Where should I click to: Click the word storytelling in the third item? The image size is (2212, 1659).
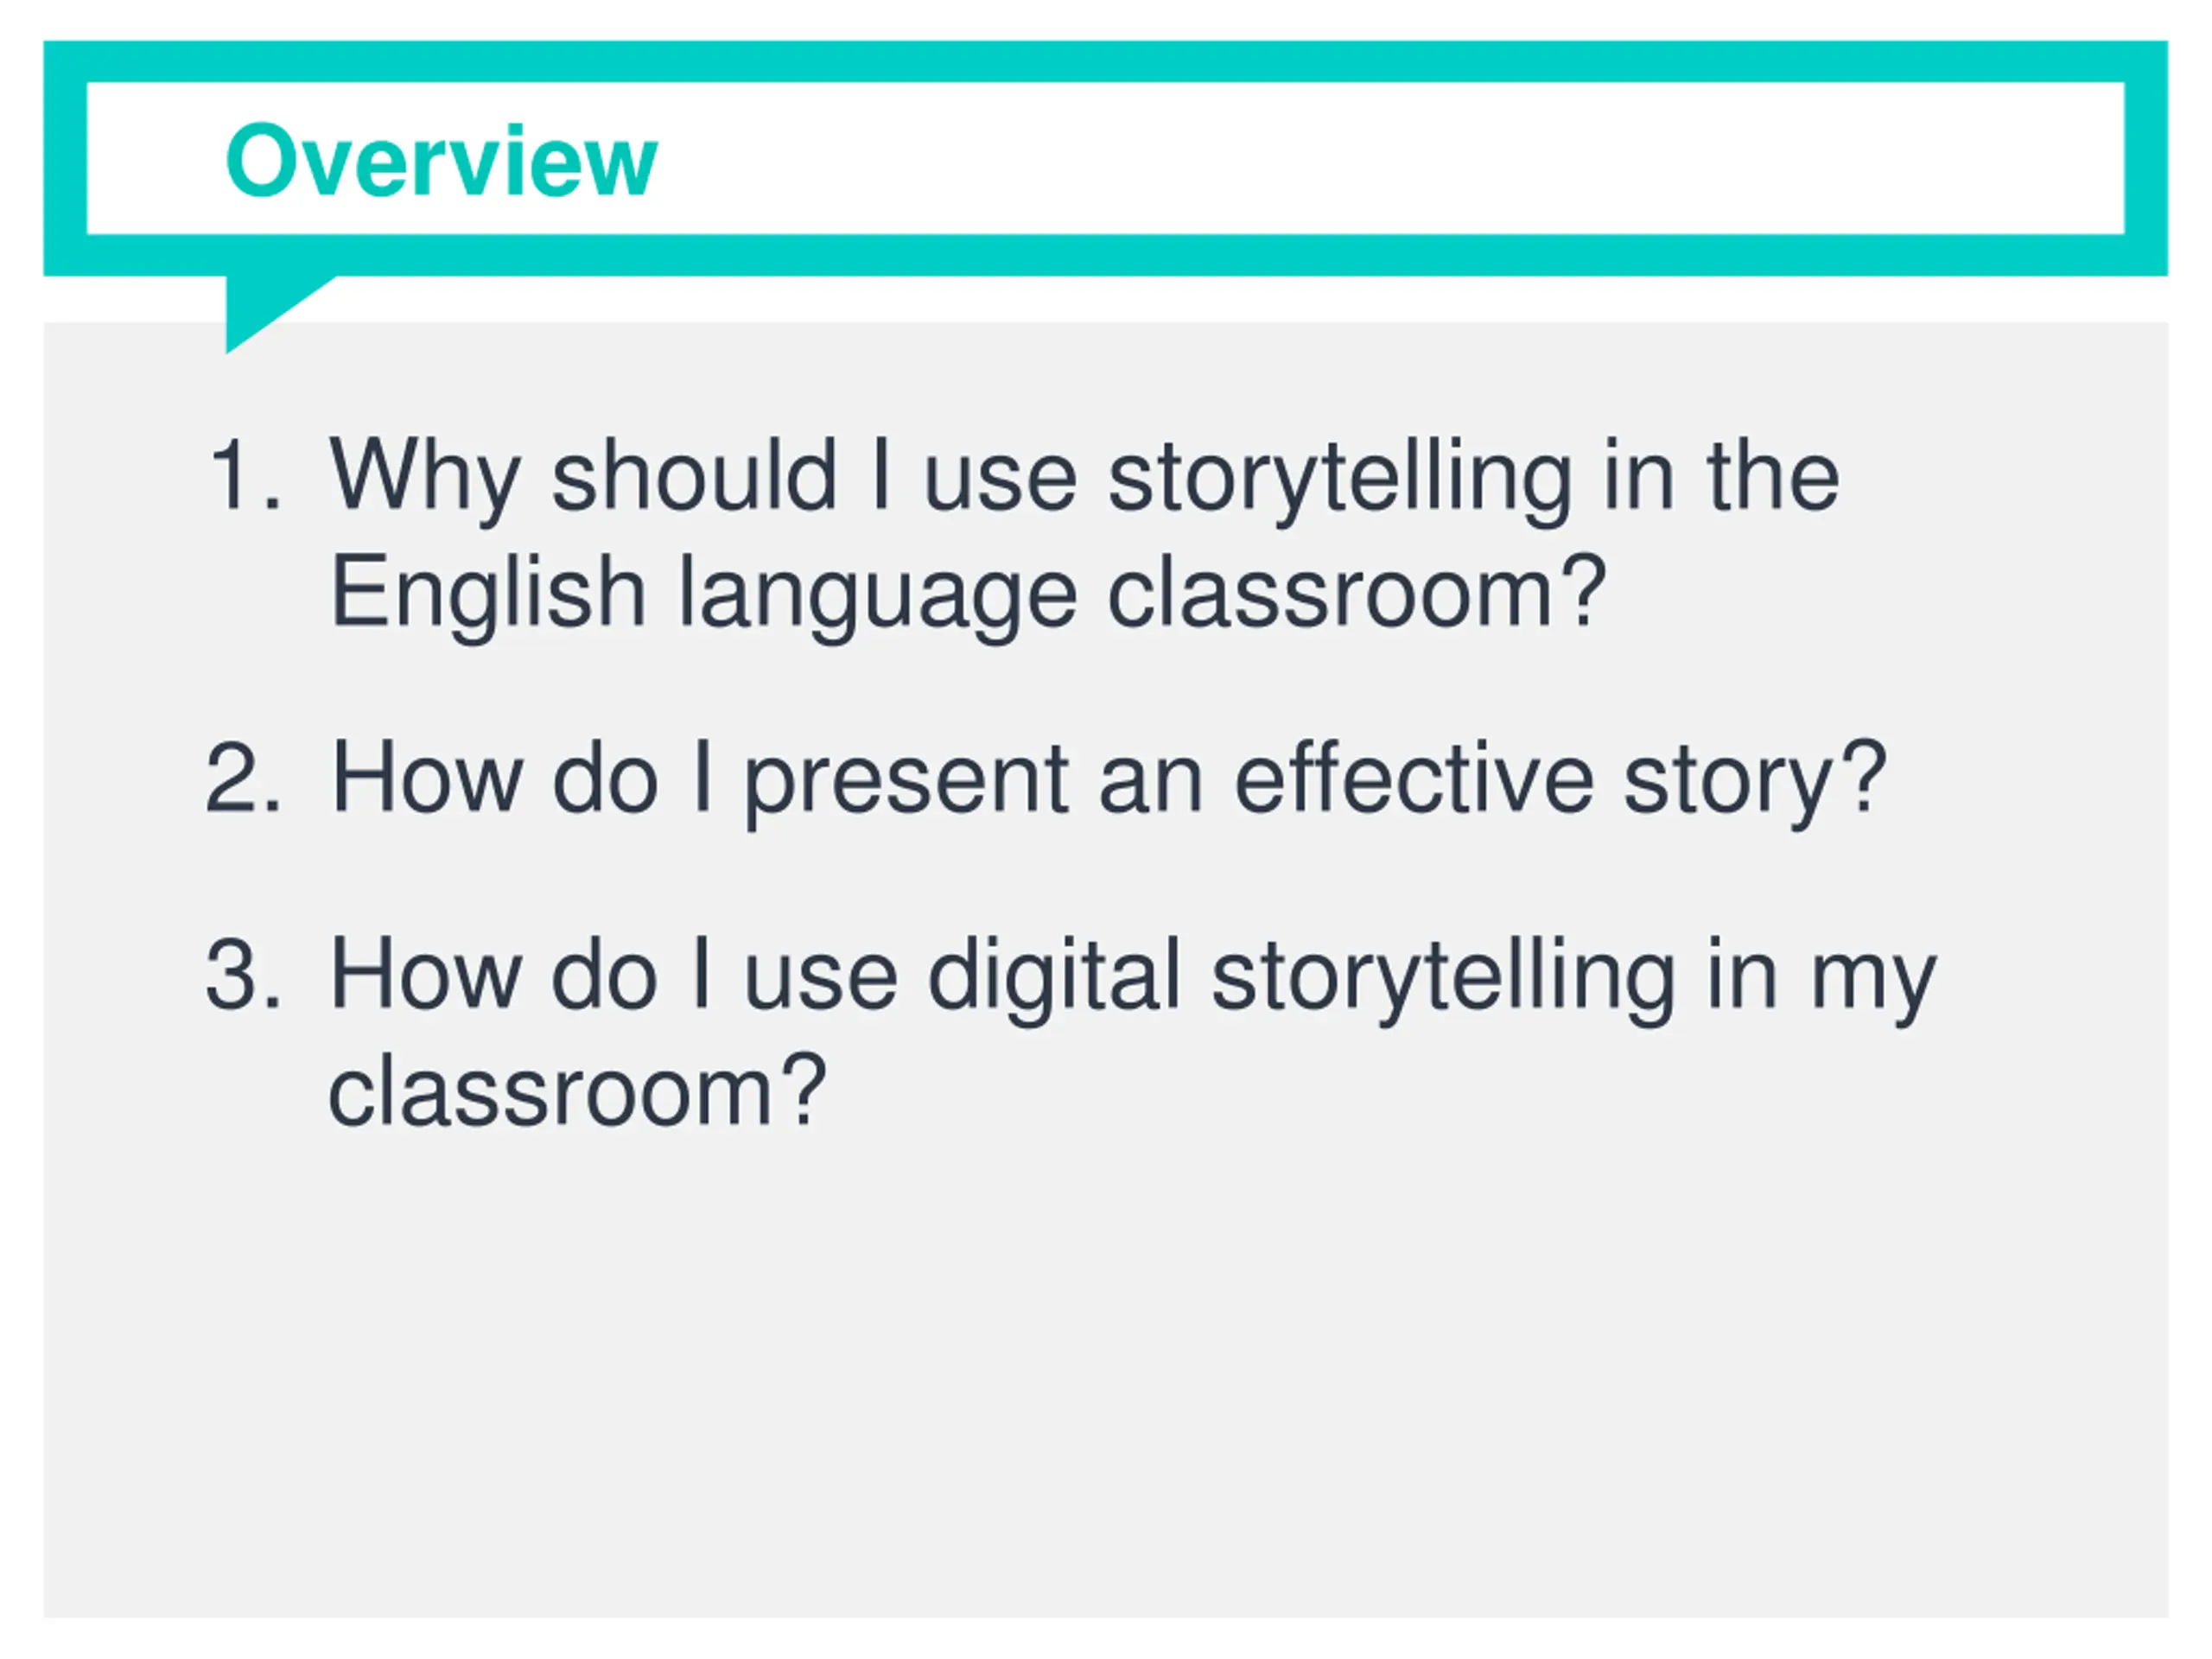pos(1443,978)
